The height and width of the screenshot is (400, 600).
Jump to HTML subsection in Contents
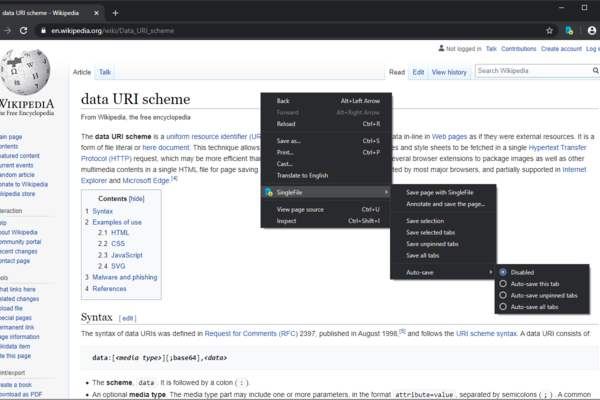(x=120, y=233)
